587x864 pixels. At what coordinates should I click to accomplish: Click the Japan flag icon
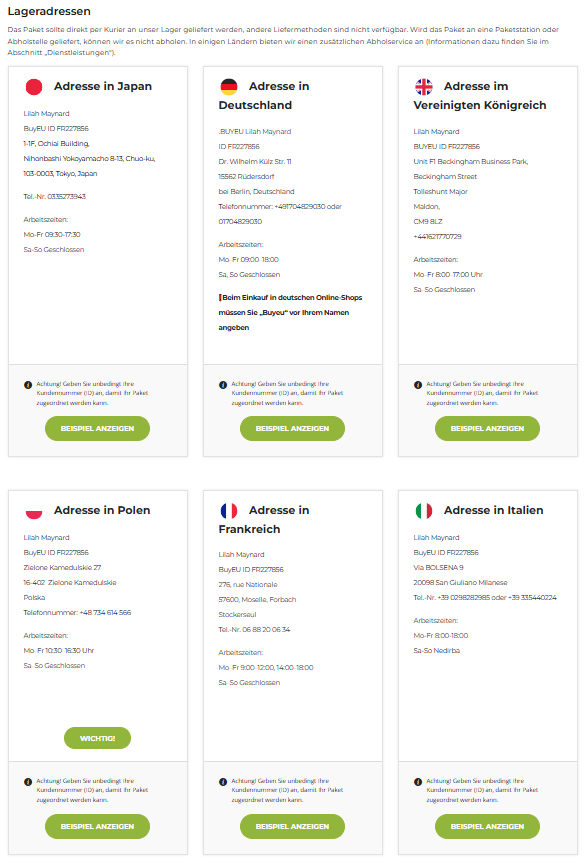pyautogui.click(x=34, y=87)
